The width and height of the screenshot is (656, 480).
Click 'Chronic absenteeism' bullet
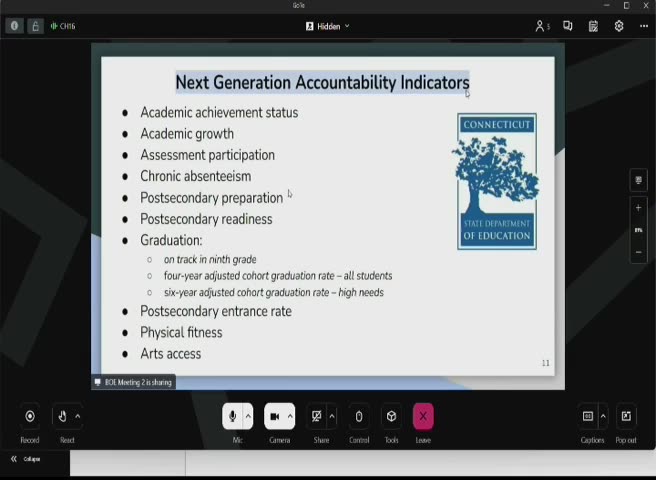196,176
